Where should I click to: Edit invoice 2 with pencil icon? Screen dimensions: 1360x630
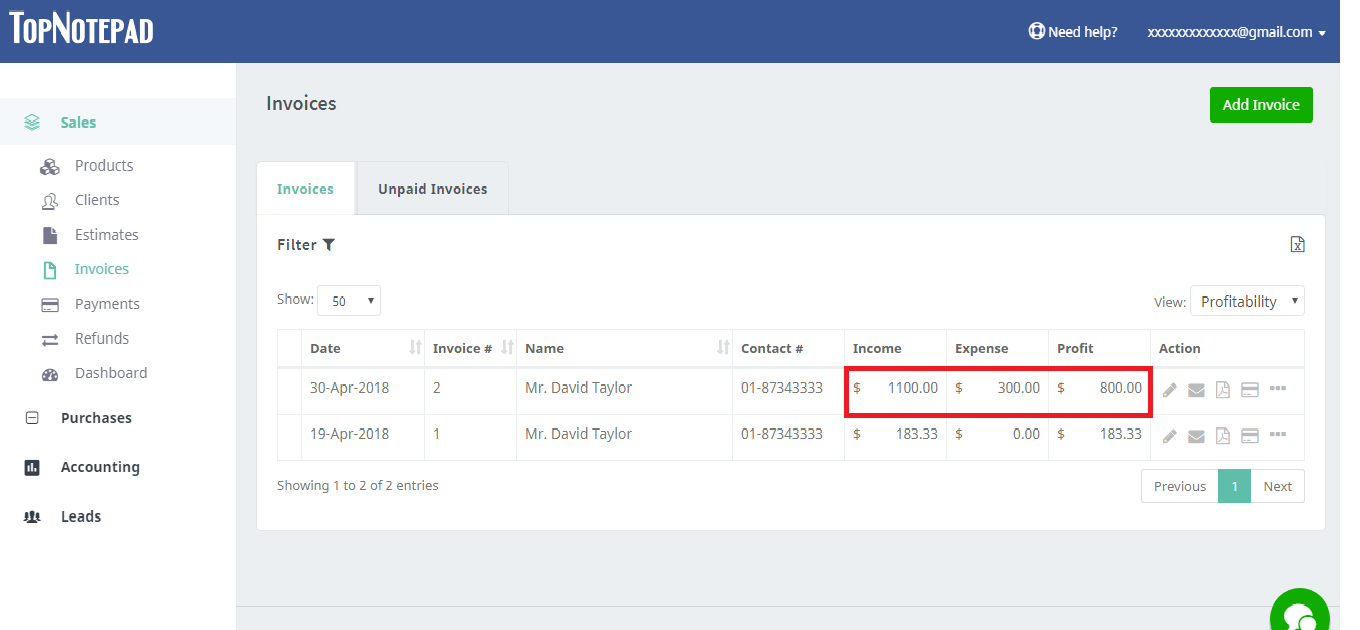click(x=1170, y=389)
